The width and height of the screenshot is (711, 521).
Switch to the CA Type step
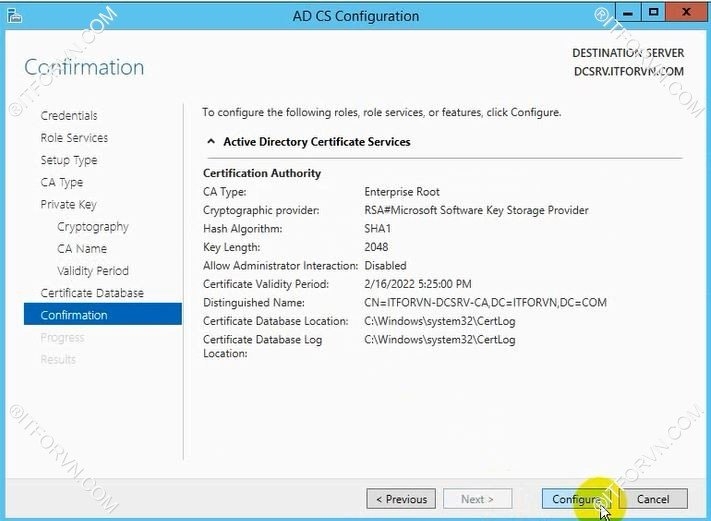point(62,182)
